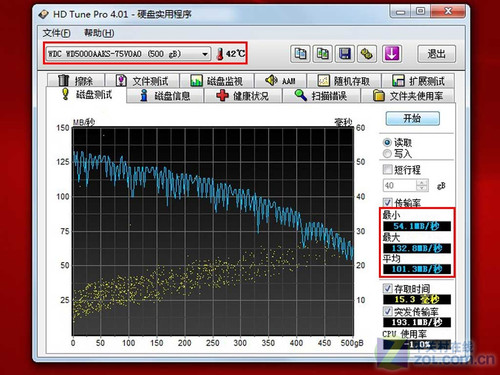Enable the 短行程 short stroke checkbox

point(387,170)
